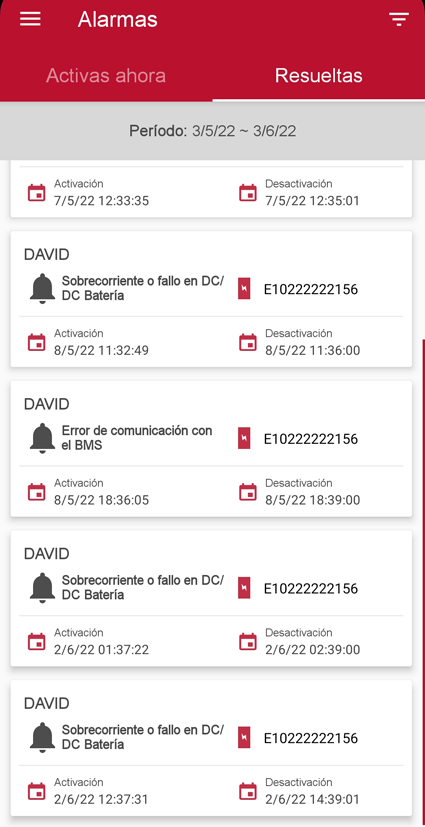Click deactivation calendar icon for 2/6/22 02:39:00
Image resolution: width=425 pixels, height=827 pixels.
248,641
